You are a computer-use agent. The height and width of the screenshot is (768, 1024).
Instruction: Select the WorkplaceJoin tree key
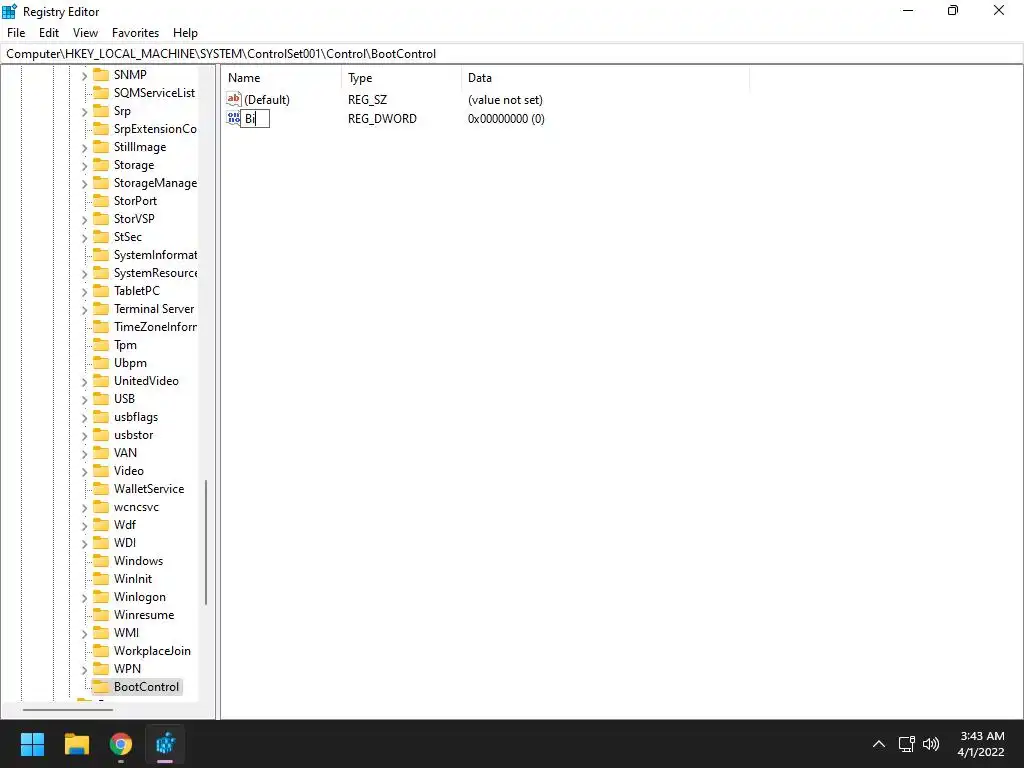pyautogui.click(x=152, y=650)
